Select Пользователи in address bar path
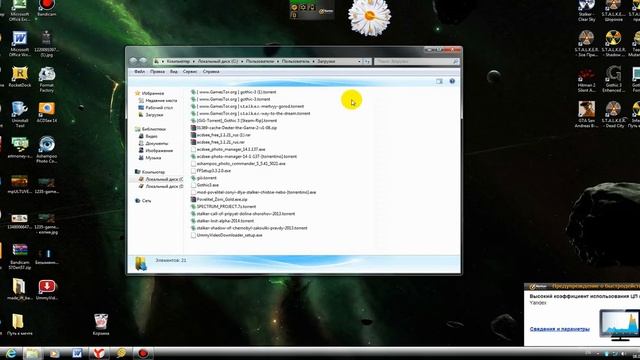Screen dimensions: 640x360 260,61
